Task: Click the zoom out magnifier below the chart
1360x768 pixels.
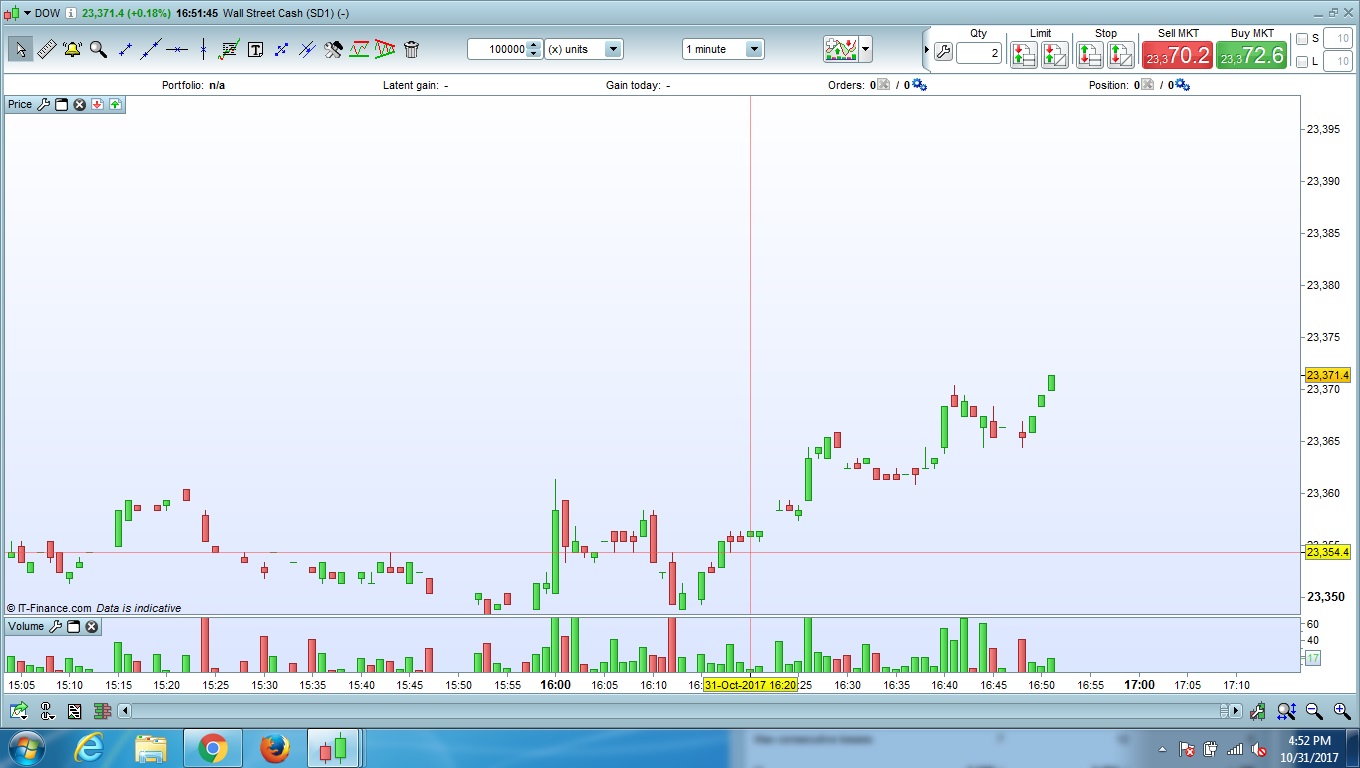Action: [1314, 711]
